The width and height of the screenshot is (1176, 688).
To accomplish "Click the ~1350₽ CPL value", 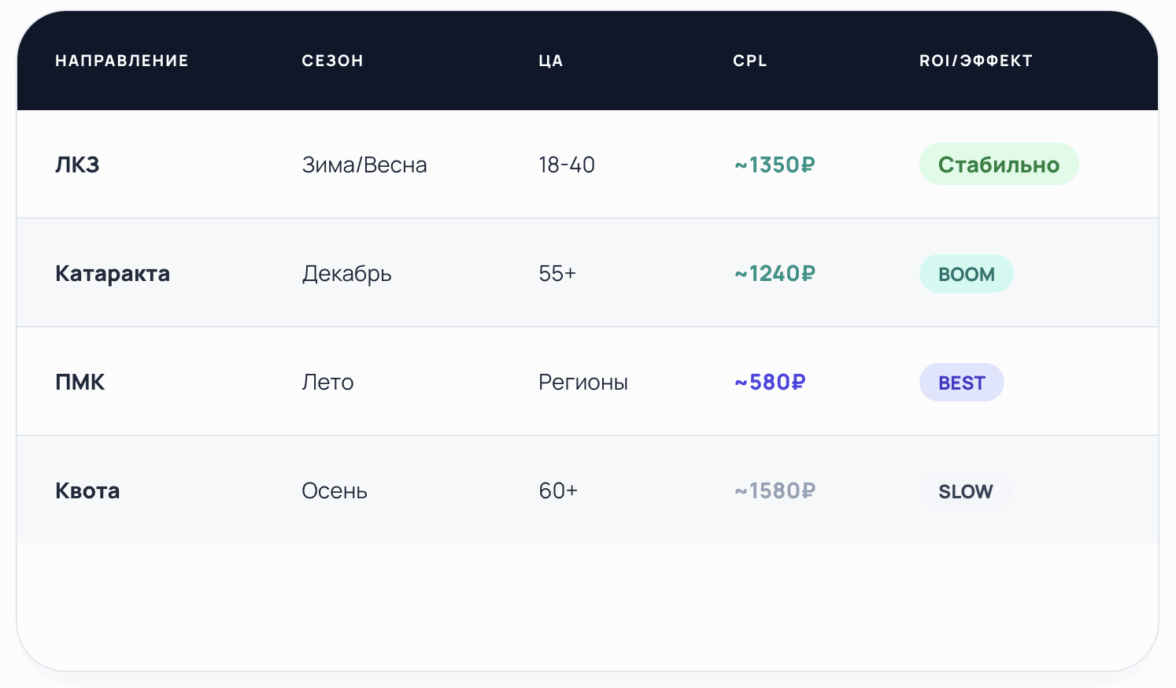I will (x=774, y=165).
